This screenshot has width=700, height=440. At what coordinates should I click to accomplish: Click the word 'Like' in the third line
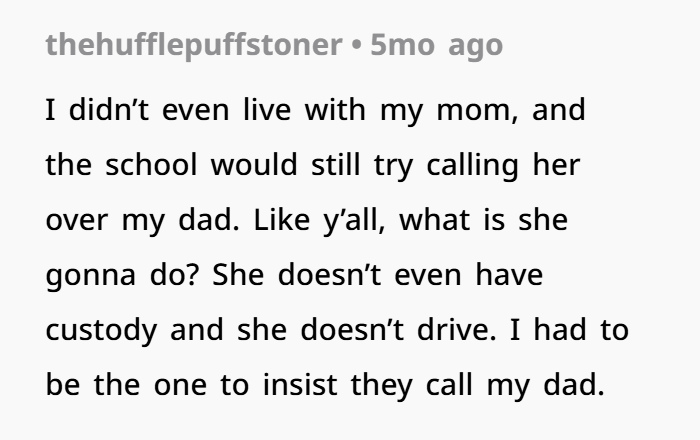(x=281, y=220)
